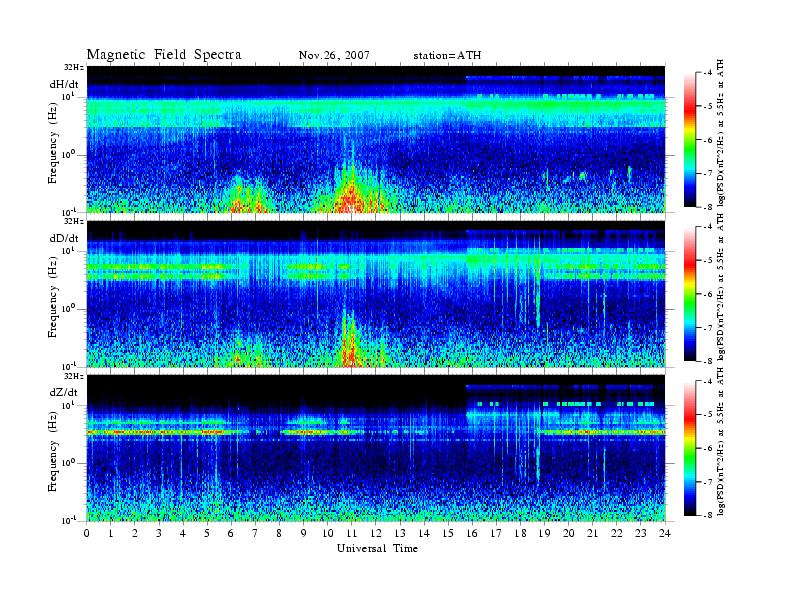
Task: Click the log(PSD) label beside the dZ/dt color bar
Action: click(721, 442)
